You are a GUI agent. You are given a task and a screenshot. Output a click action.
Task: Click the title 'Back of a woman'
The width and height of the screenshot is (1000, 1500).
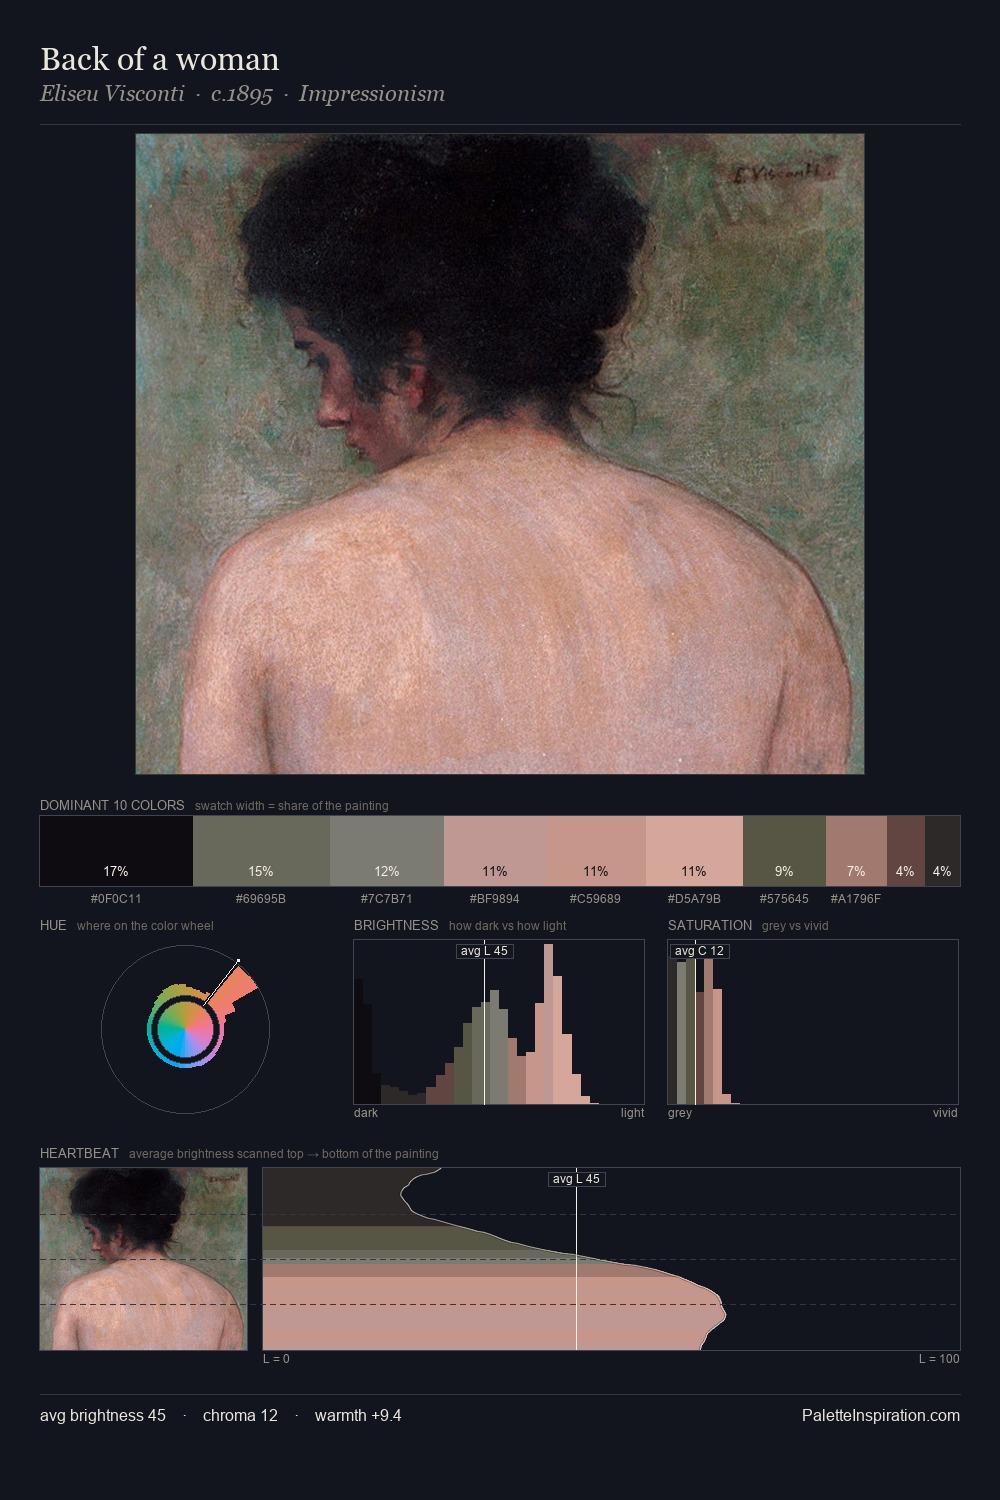point(160,59)
